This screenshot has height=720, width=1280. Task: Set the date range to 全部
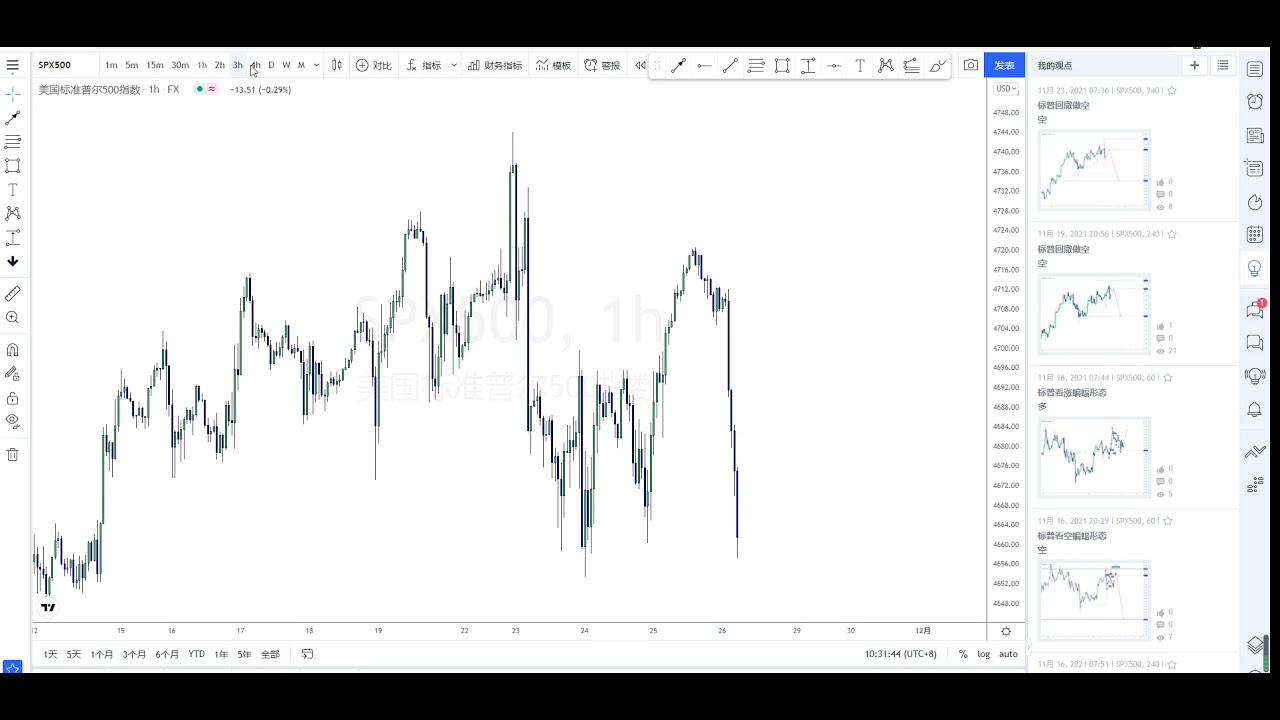pyautogui.click(x=270, y=654)
